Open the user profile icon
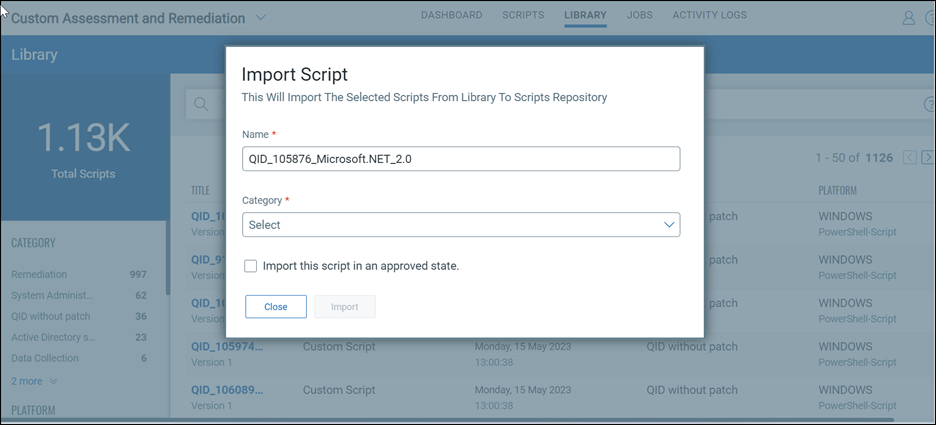Screen dimensions: 936x425 (909, 18)
